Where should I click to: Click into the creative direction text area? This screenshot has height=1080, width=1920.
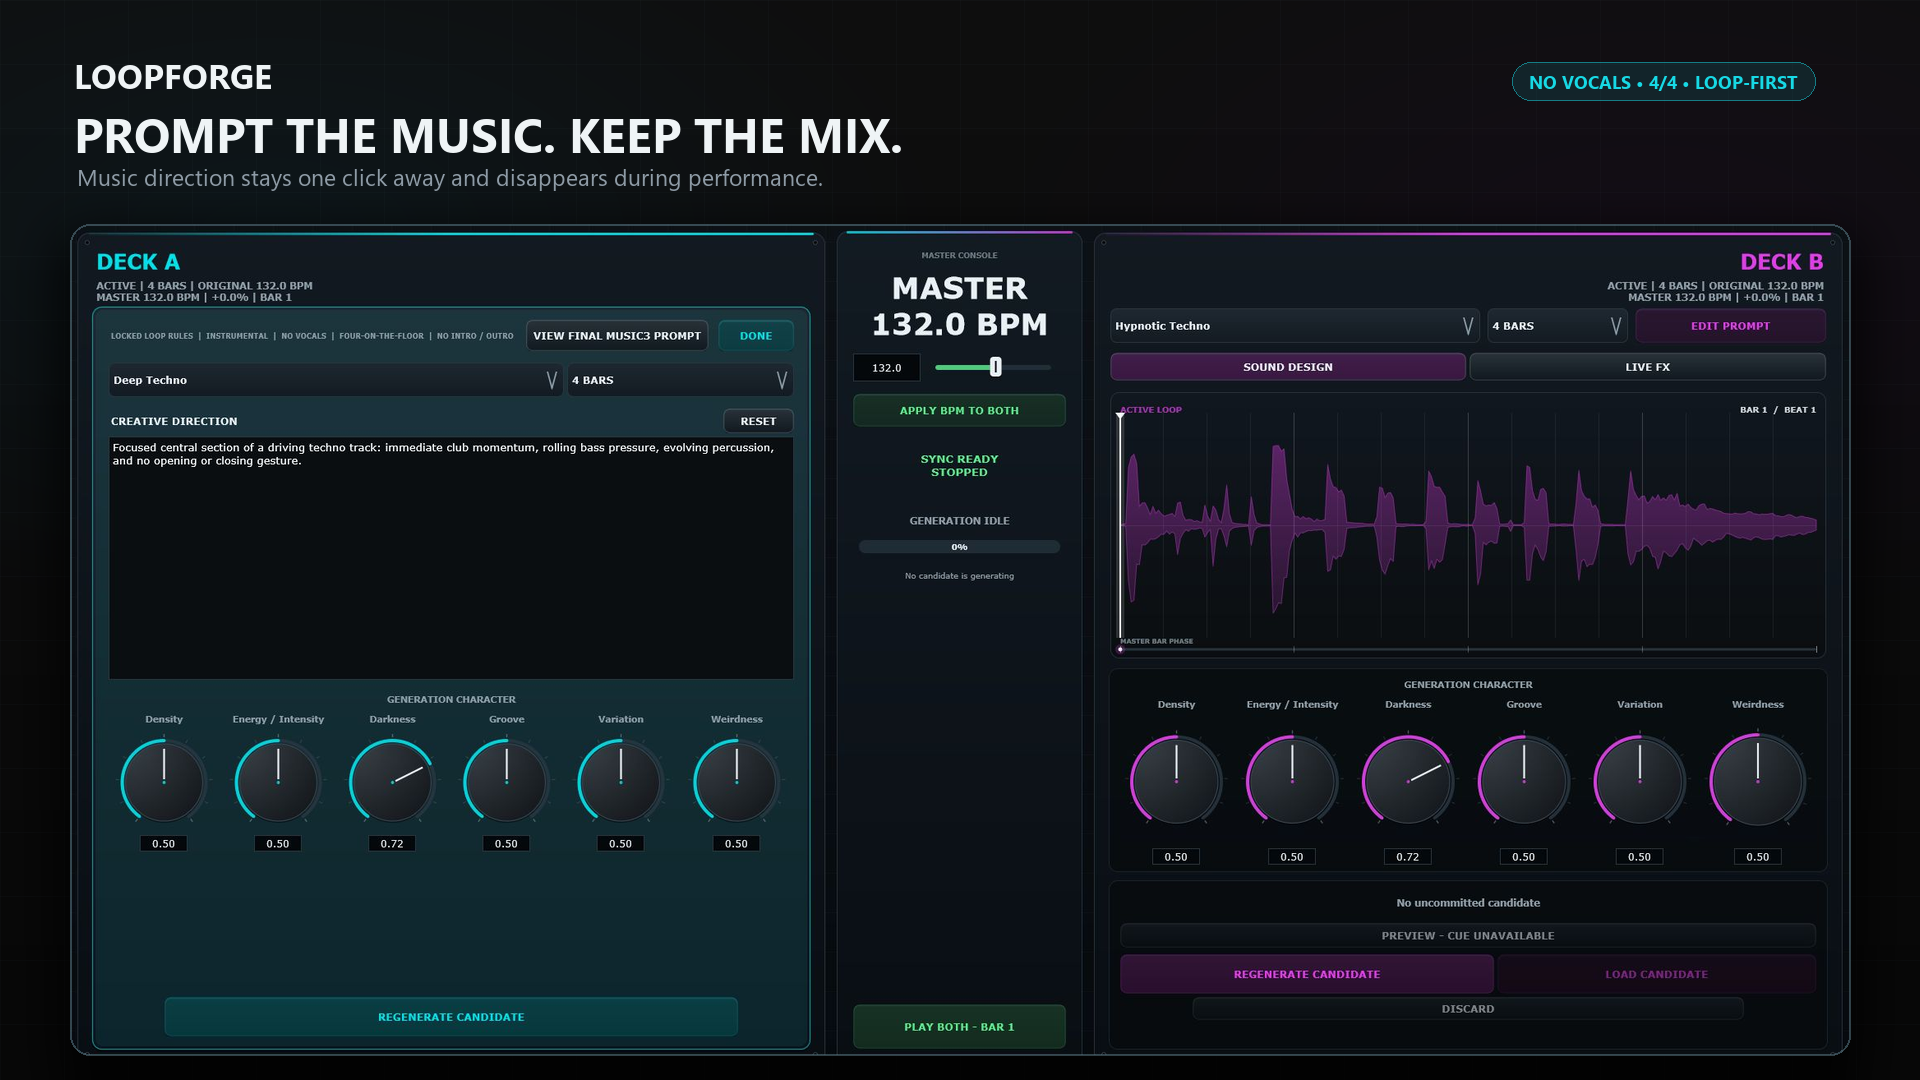click(451, 558)
